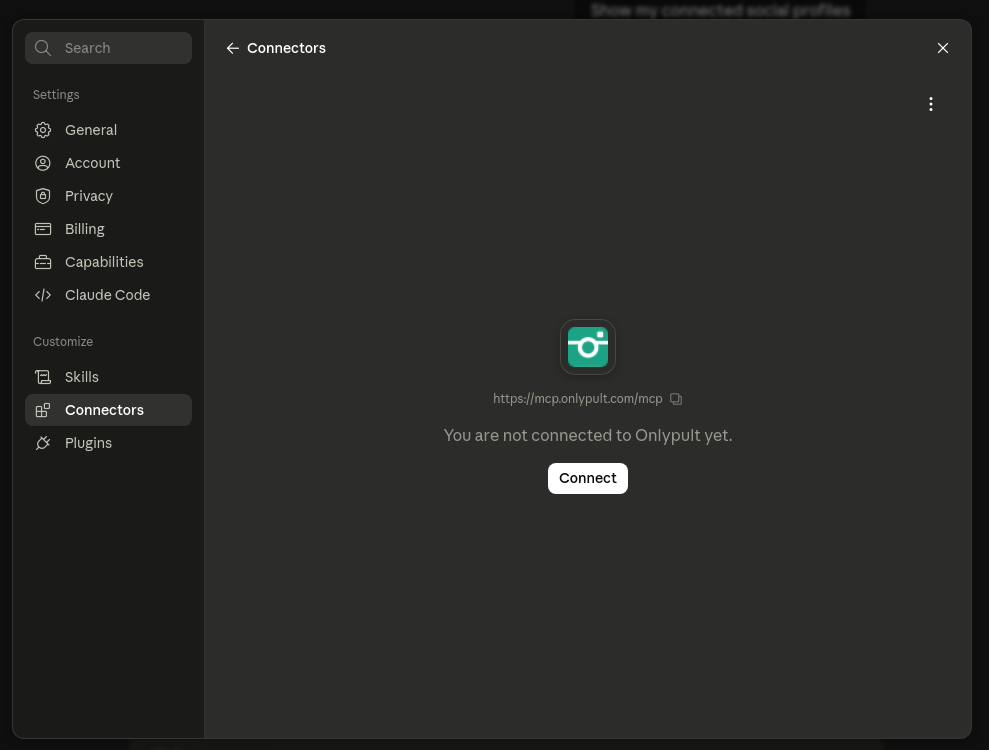Open Claude Code settings
Screen dimensions: 989x750
click(x=108, y=295)
